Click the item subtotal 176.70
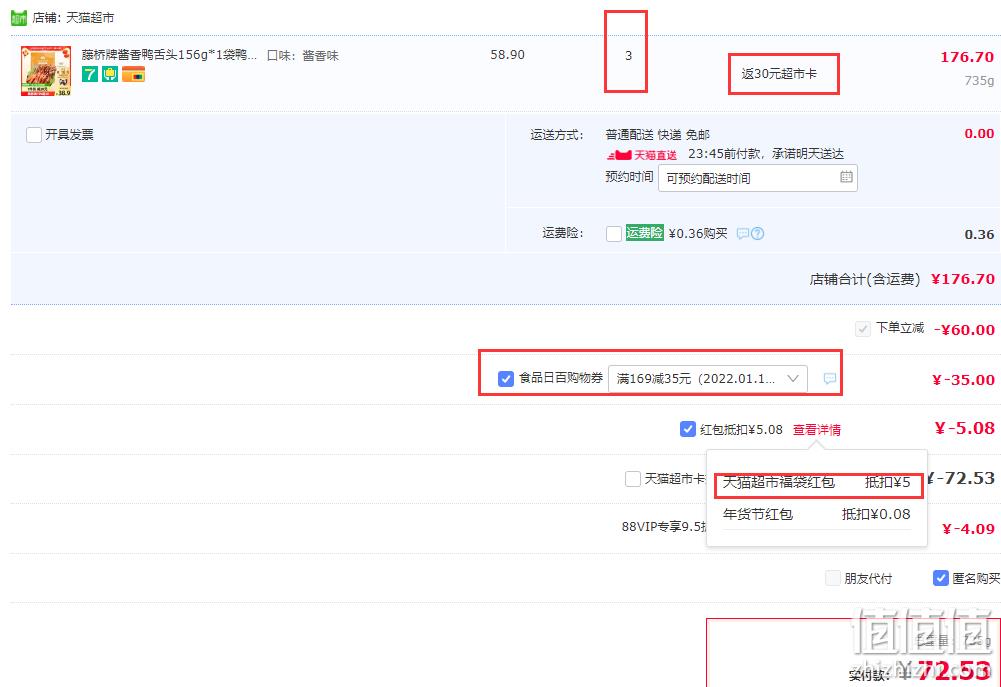Image resolution: width=1001 pixels, height=687 pixels. point(967,57)
